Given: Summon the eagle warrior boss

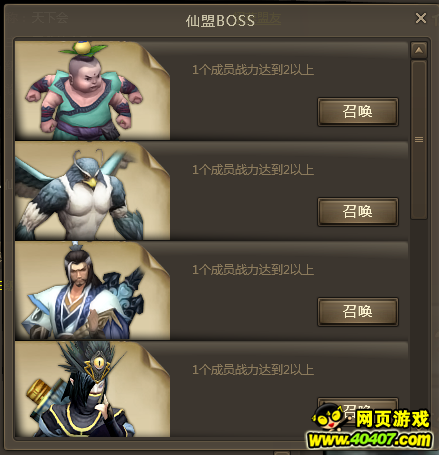Looking at the screenshot, I should (358, 212).
